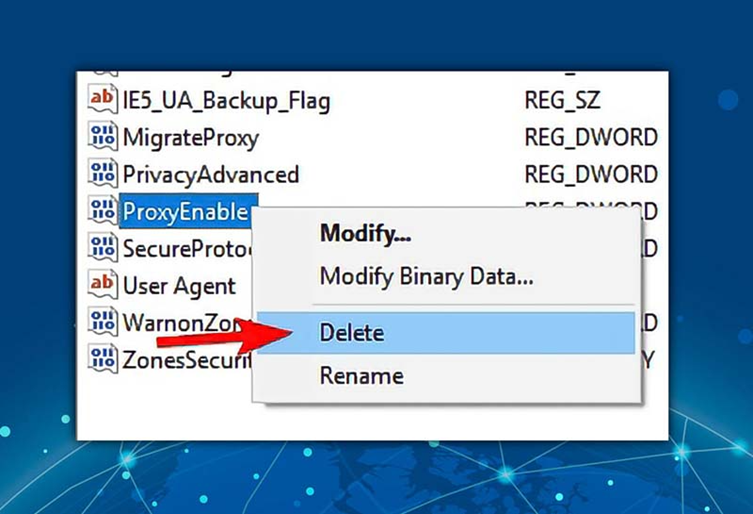This screenshot has width=753, height=514.
Task: Click the PrivacyAdvanced DWORD icon
Action: (x=102, y=174)
